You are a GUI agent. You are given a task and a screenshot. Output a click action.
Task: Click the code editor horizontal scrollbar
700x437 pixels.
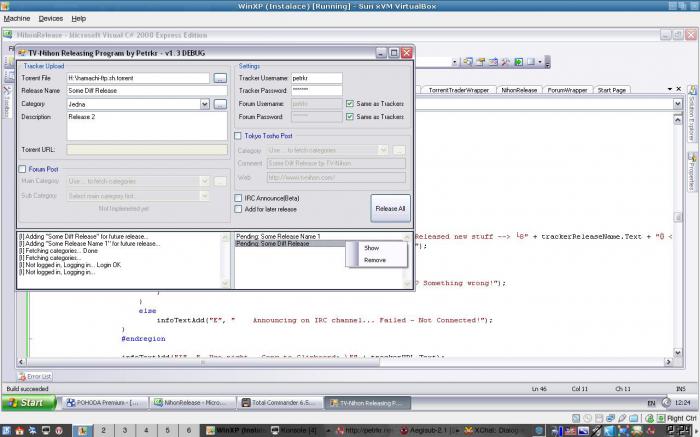[x=345, y=362]
